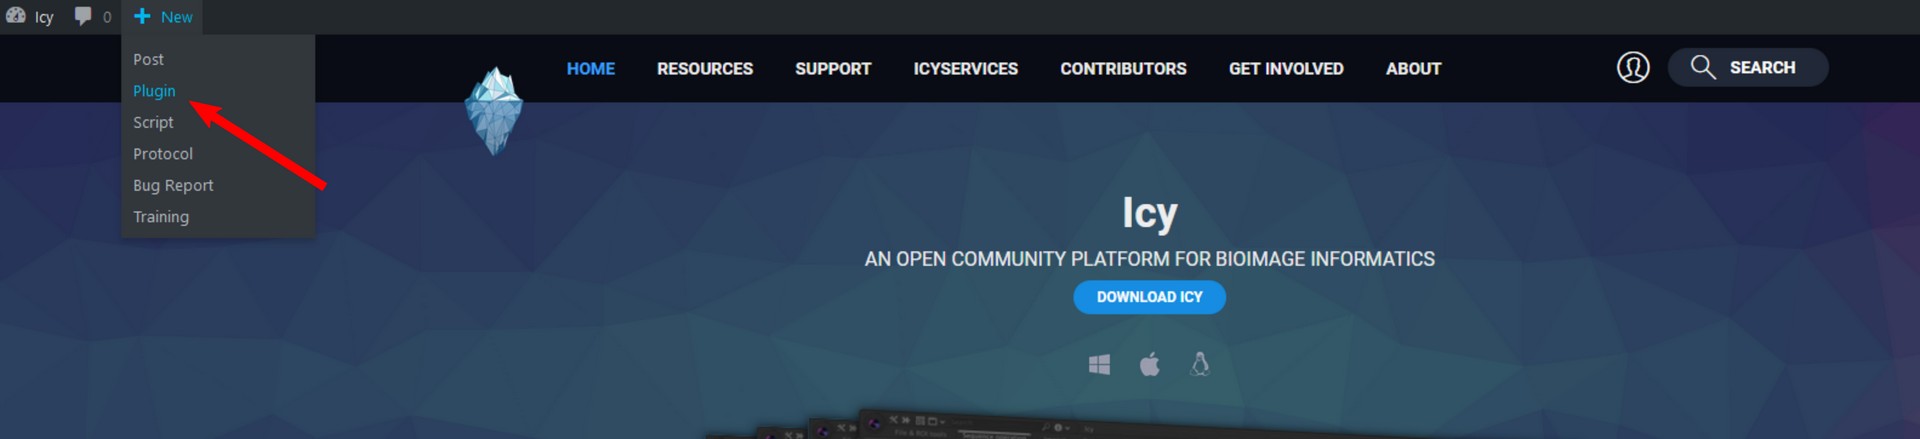This screenshot has height=439, width=1920.
Task: Select Script in the New menu
Action: pos(153,122)
